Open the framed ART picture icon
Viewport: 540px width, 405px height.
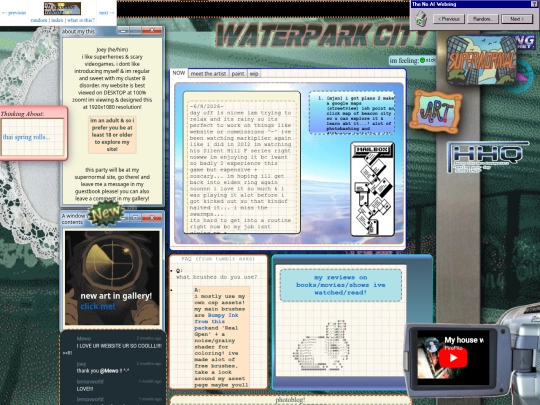pos(436,111)
